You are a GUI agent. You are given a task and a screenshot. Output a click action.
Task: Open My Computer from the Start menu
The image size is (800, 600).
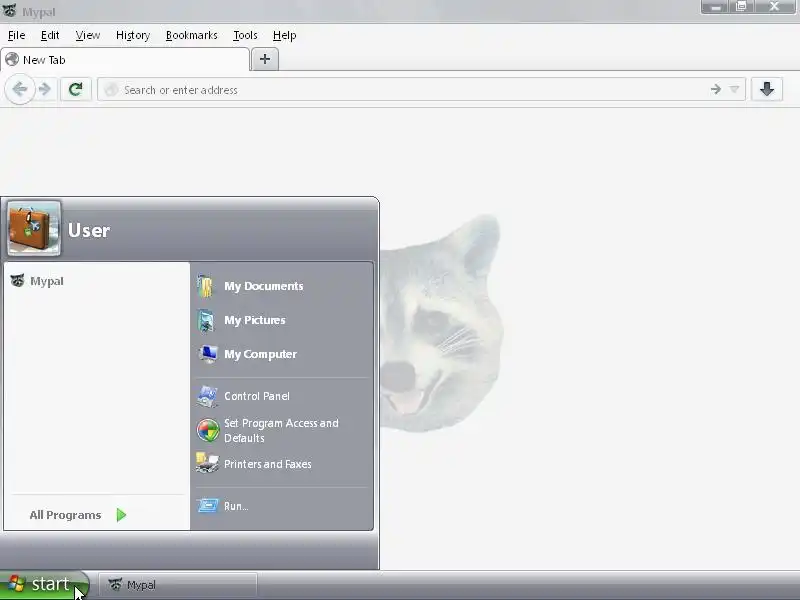click(x=282, y=354)
